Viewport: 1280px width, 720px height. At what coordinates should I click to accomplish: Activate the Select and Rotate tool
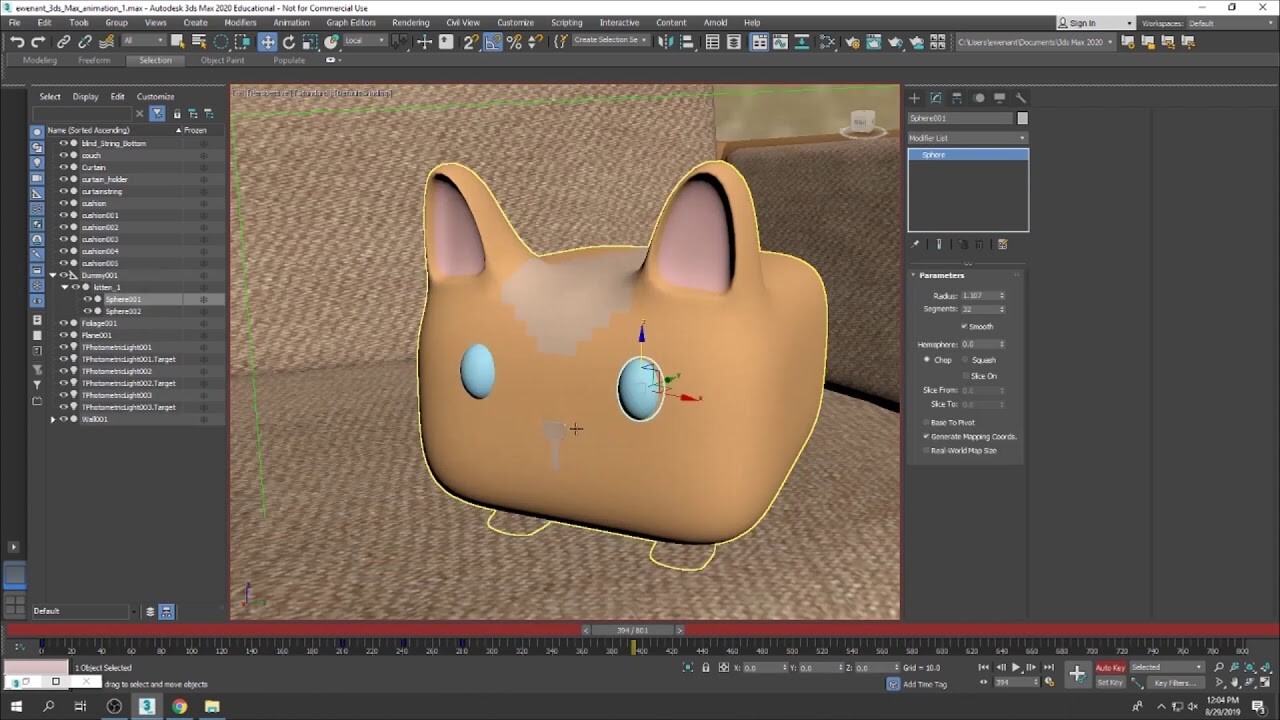289,42
